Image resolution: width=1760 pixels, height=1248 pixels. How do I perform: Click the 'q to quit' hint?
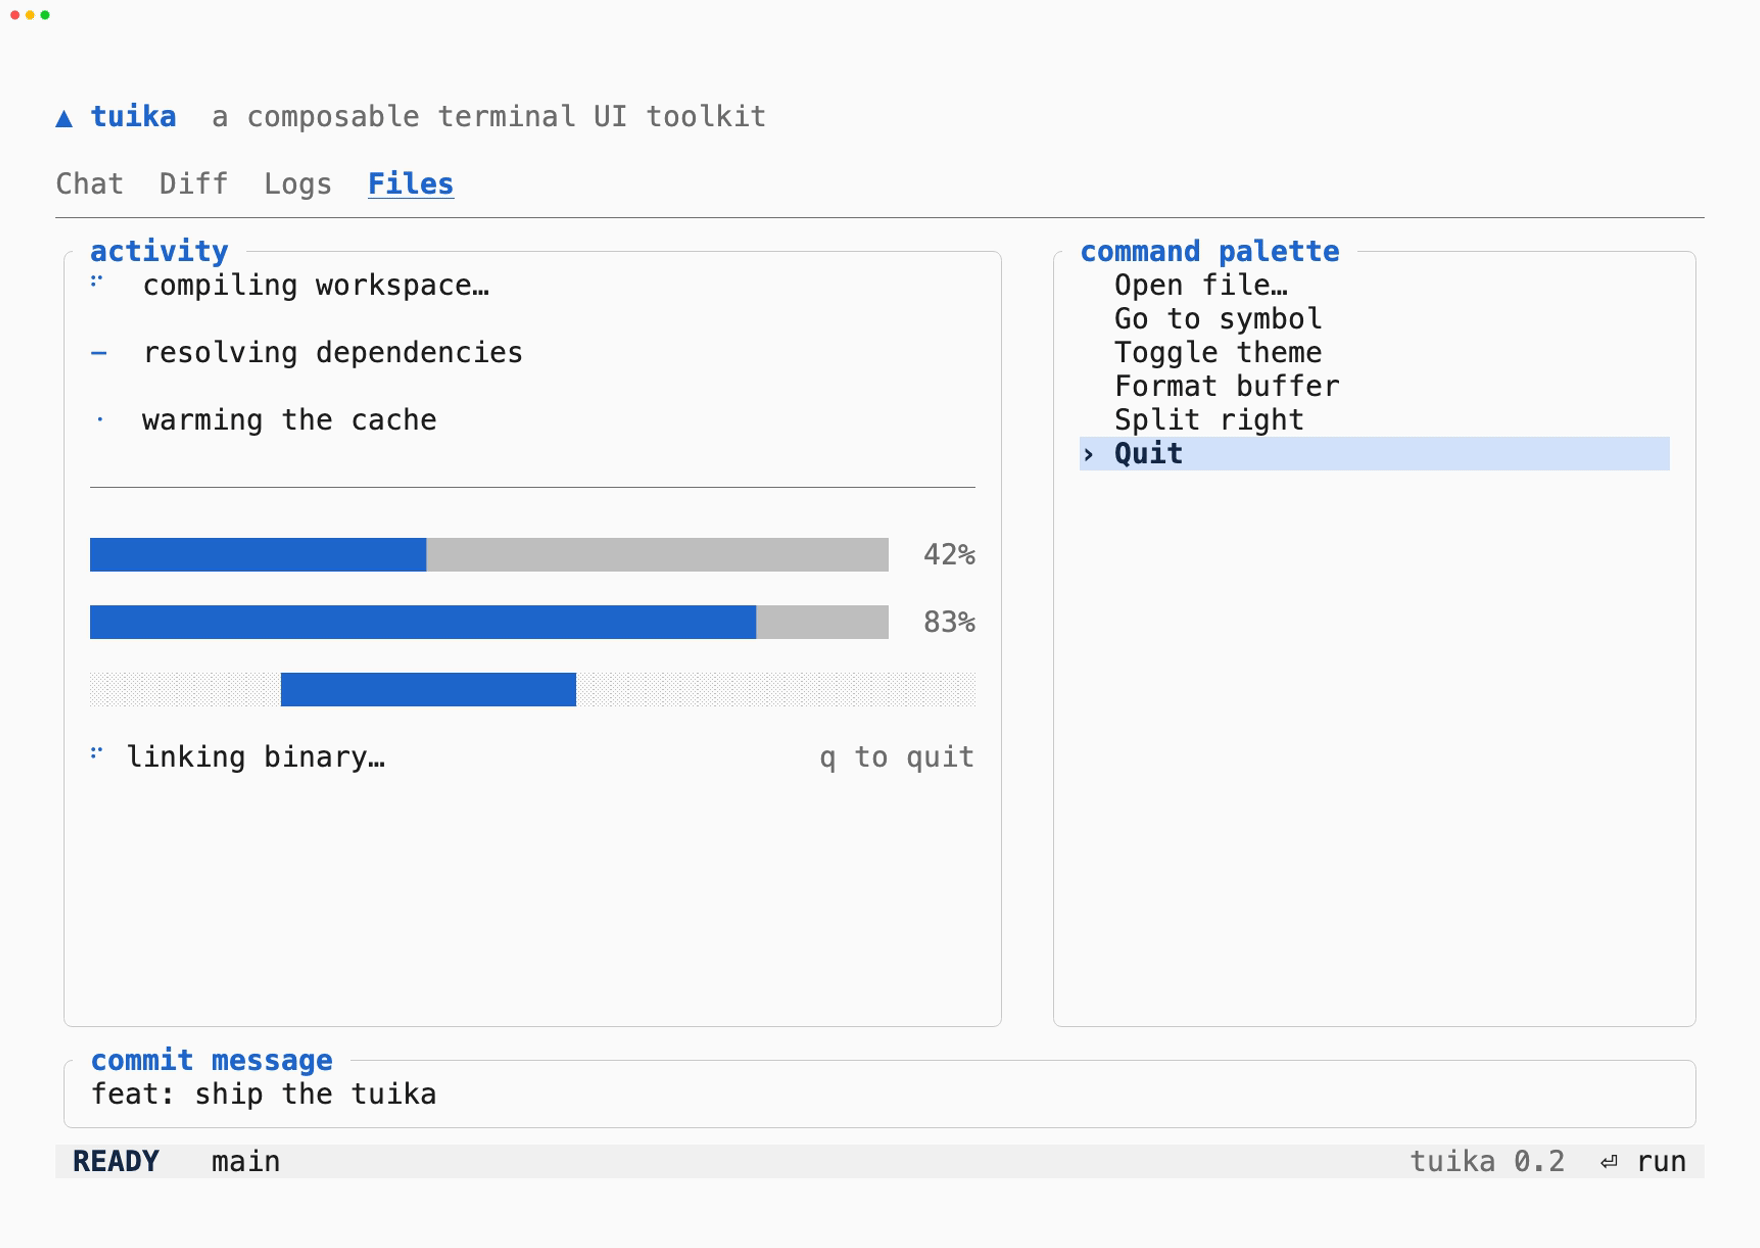pyautogui.click(x=897, y=757)
